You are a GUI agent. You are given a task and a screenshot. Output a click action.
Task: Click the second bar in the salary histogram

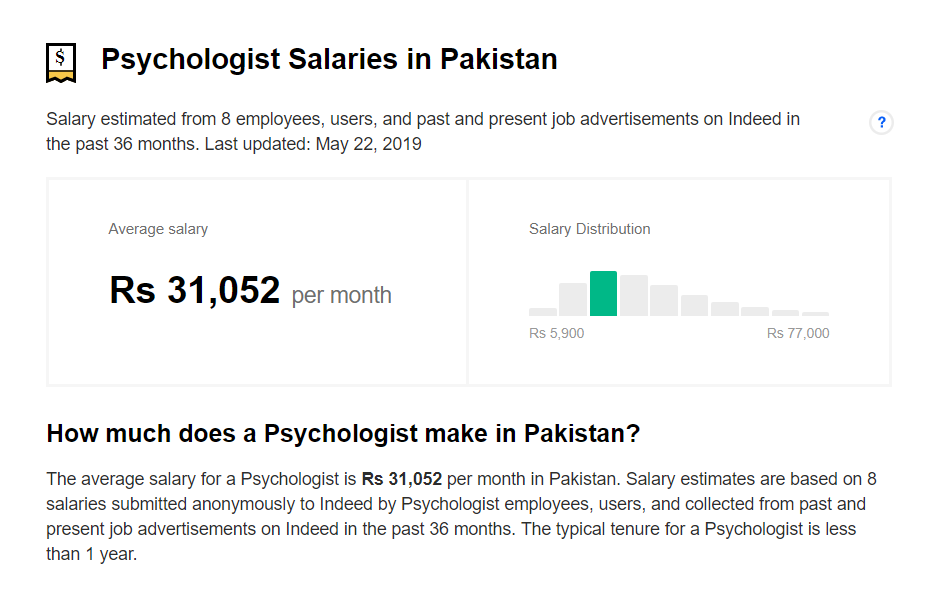573,300
